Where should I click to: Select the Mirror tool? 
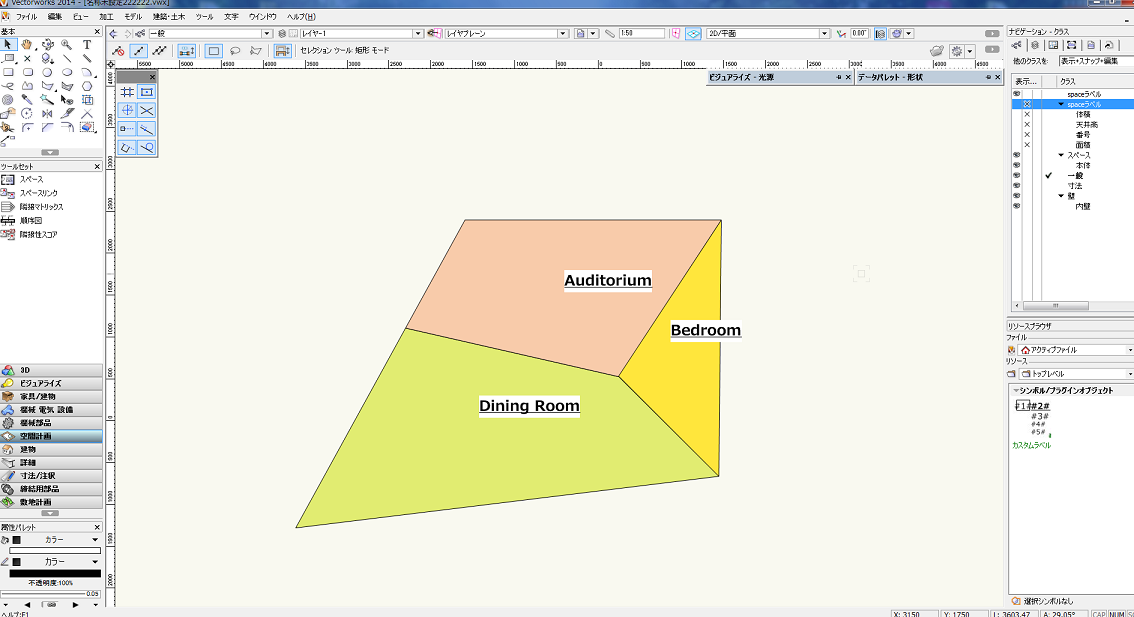[x=47, y=114]
